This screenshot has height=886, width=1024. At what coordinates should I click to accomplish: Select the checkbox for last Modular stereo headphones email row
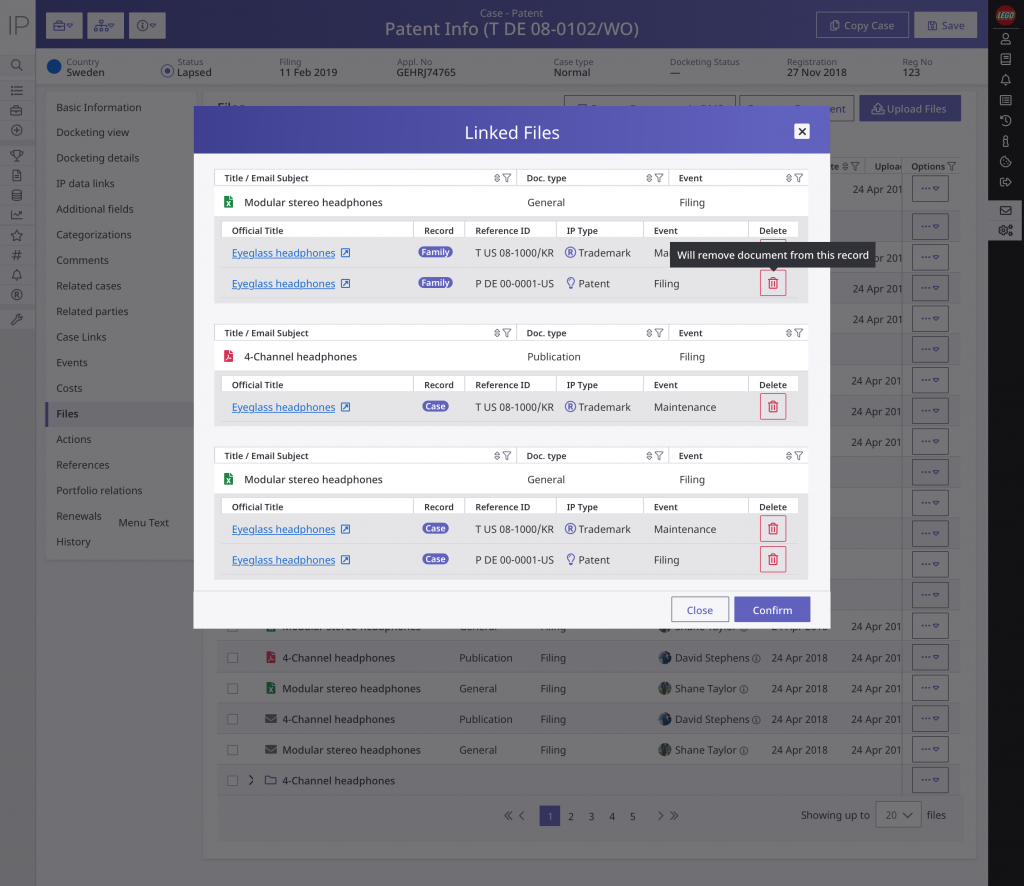pyautogui.click(x=232, y=750)
